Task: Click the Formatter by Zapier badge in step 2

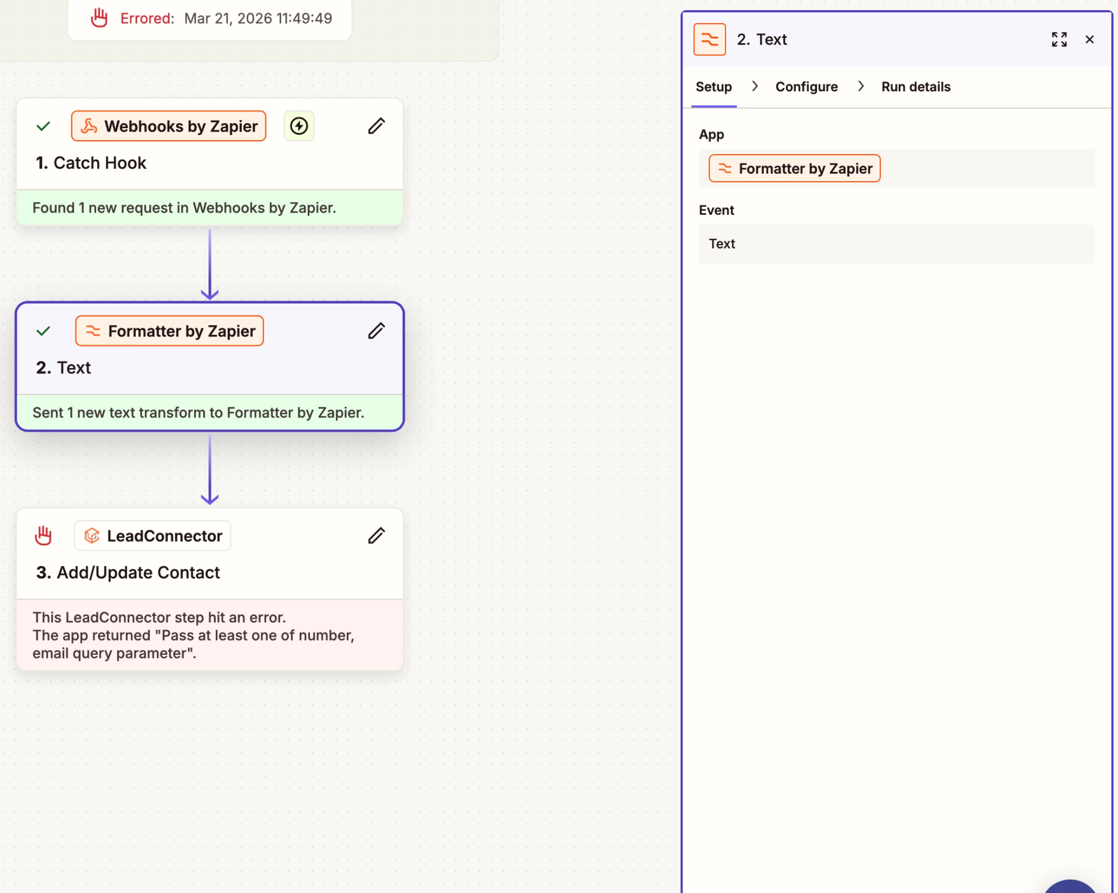Action: pyautogui.click(x=170, y=331)
